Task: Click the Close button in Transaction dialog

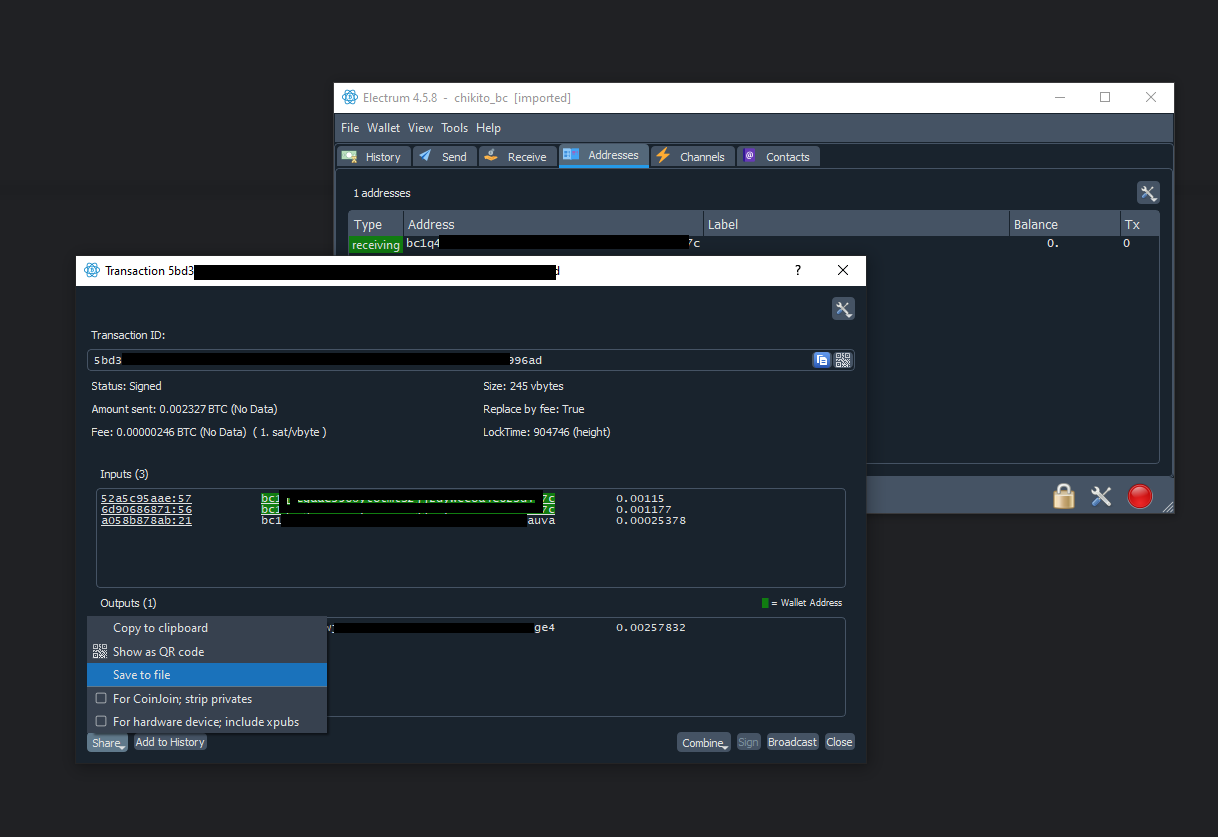Action: (839, 742)
